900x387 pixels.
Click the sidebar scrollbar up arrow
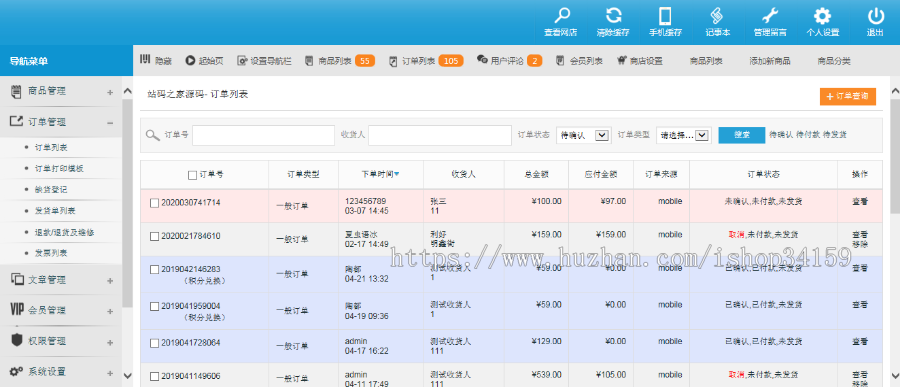tap(127, 91)
